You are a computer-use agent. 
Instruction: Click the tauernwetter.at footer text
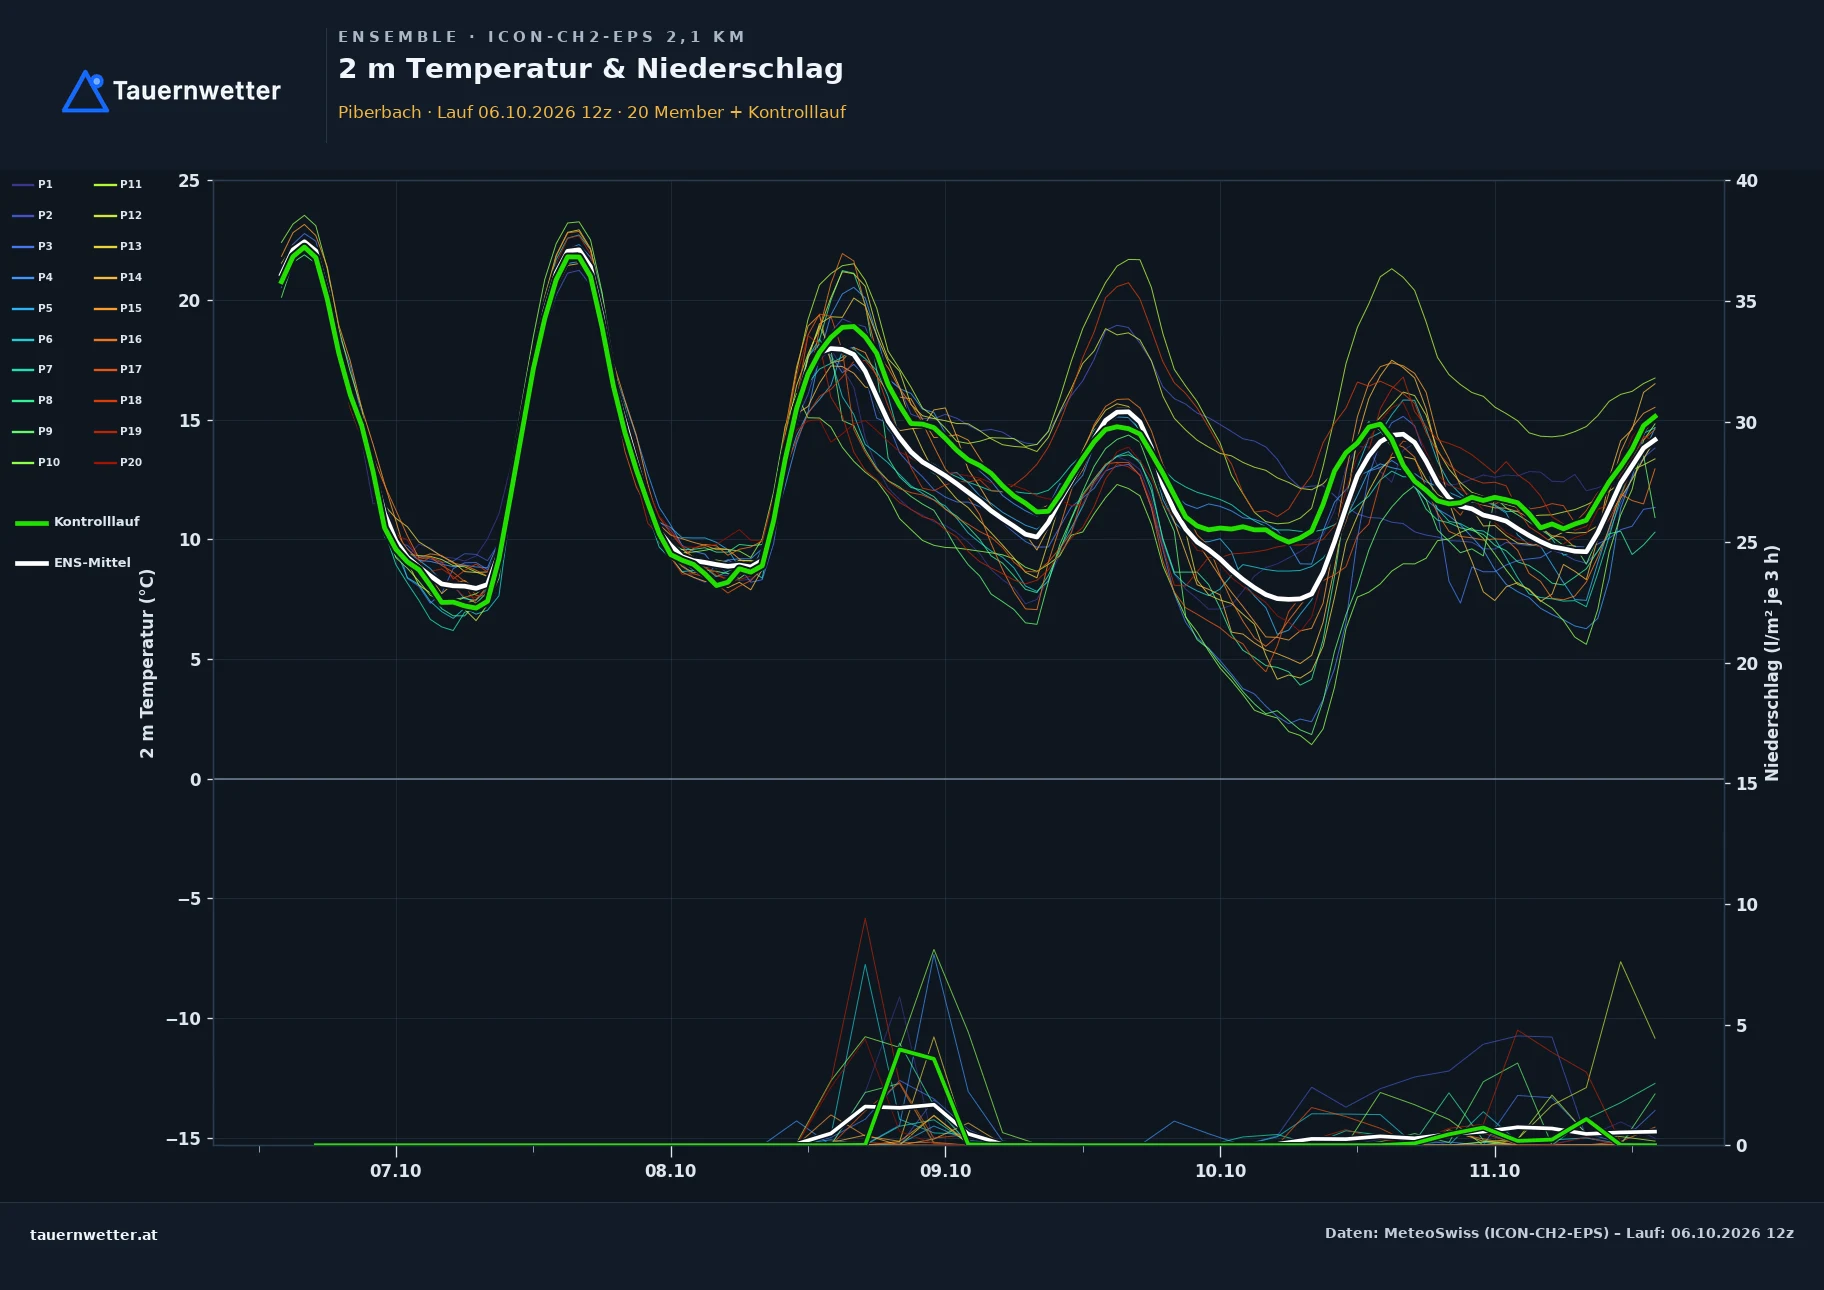point(94,1235)
